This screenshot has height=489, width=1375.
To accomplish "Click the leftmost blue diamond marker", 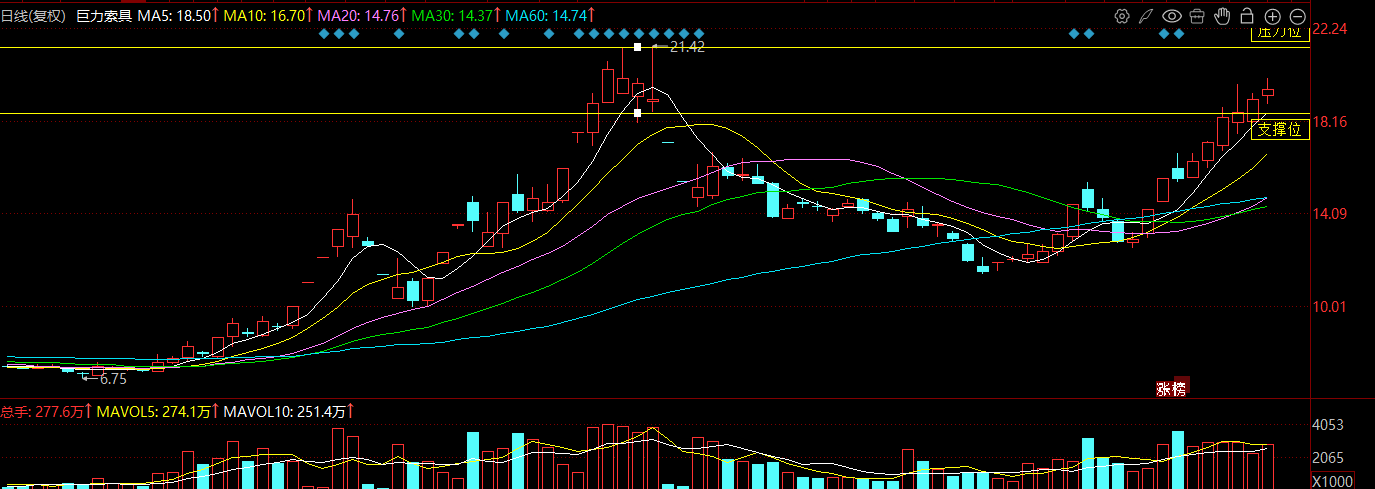I will pyautogui.click(x=323, y=34).
